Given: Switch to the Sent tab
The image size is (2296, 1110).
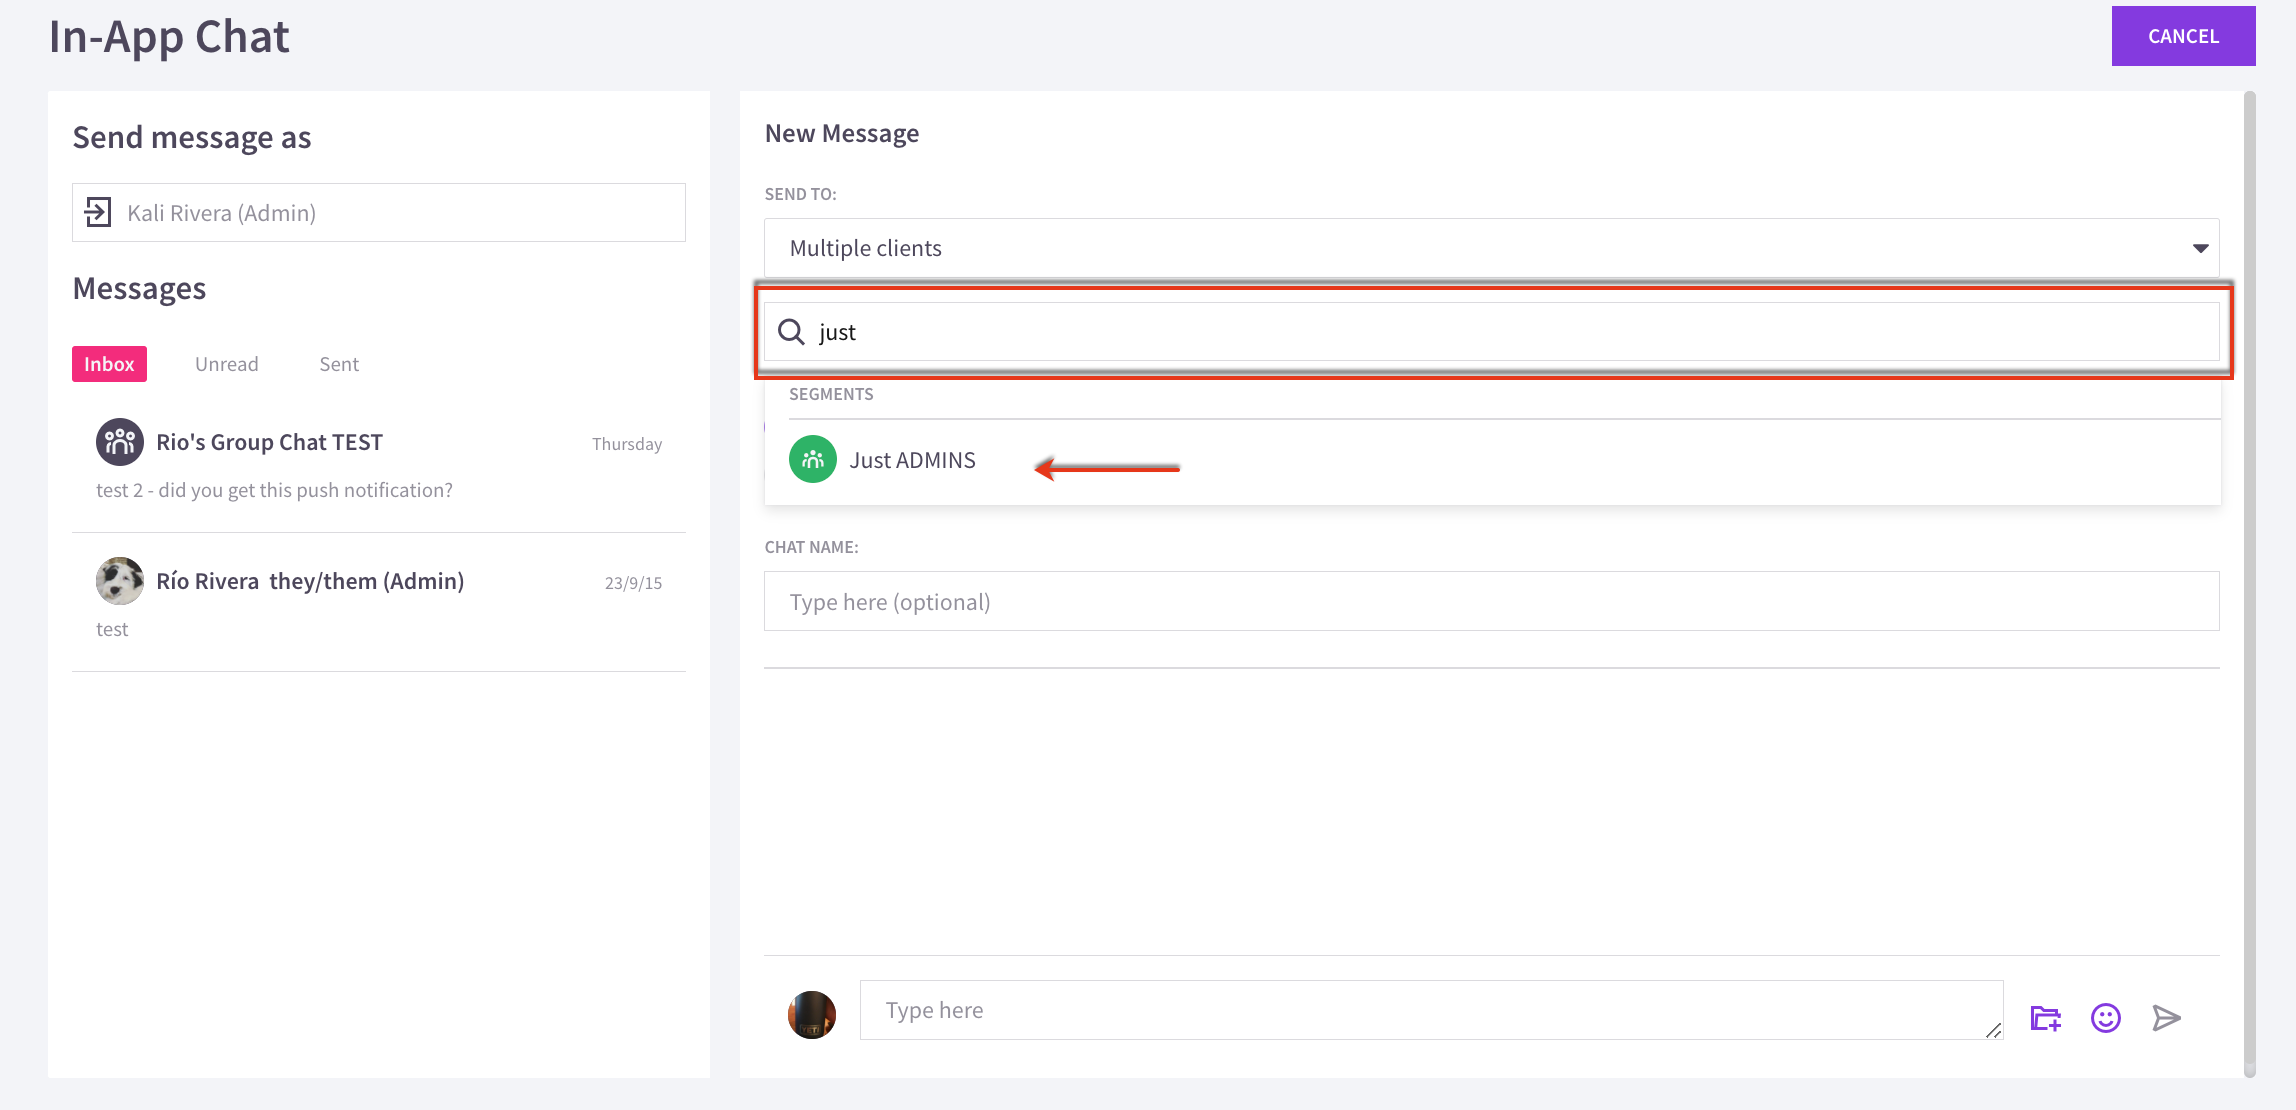Looking at the screenshot, I should click(339, 364).
